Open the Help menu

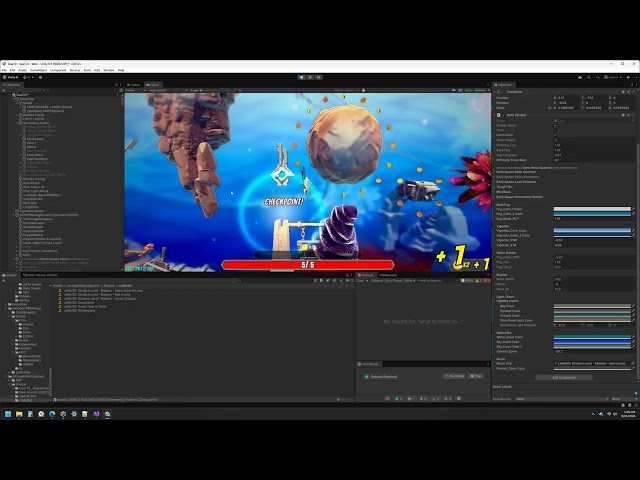[x=121, y=70]
